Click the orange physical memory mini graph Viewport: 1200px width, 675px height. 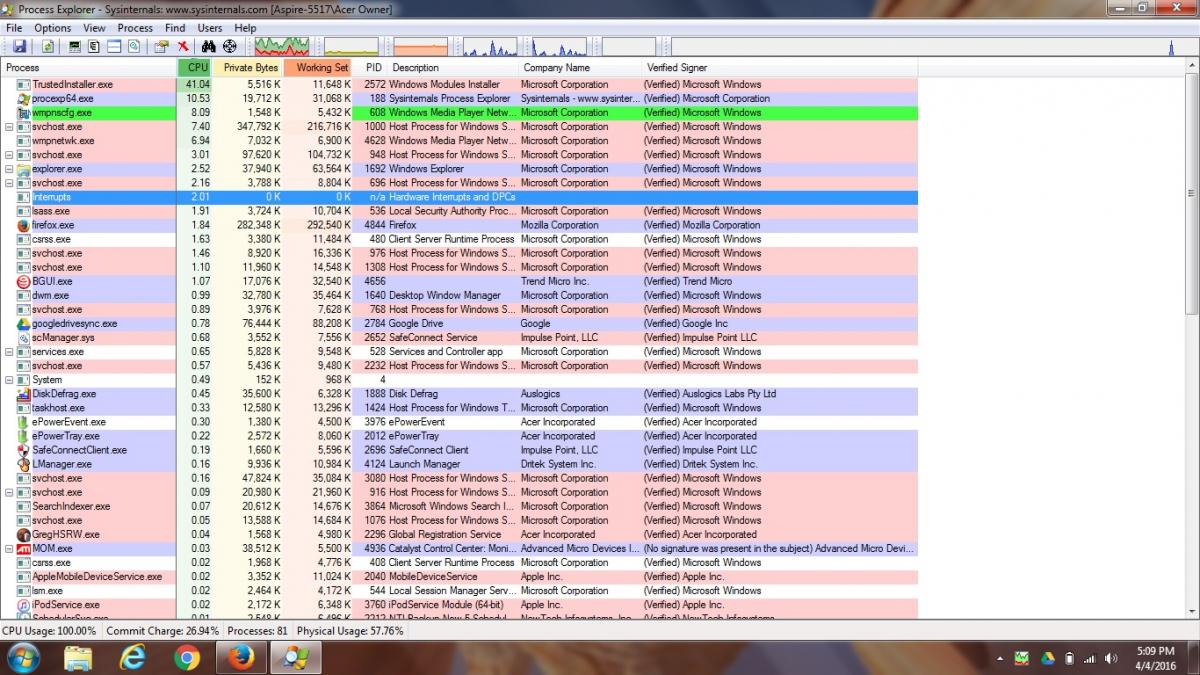coord(420,46)
